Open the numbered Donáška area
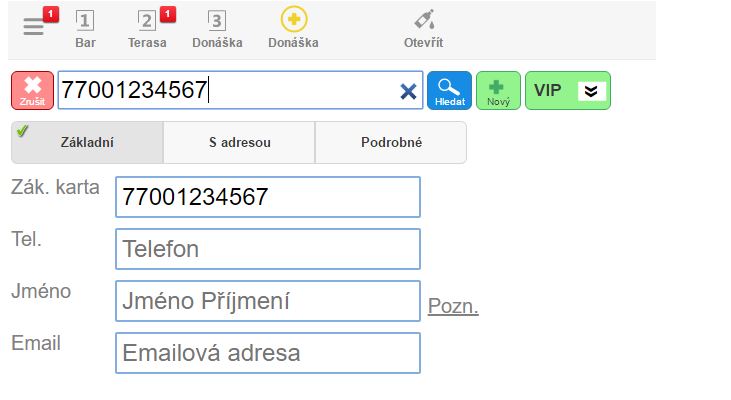The image size is (731, 400). tap(216, 29)
